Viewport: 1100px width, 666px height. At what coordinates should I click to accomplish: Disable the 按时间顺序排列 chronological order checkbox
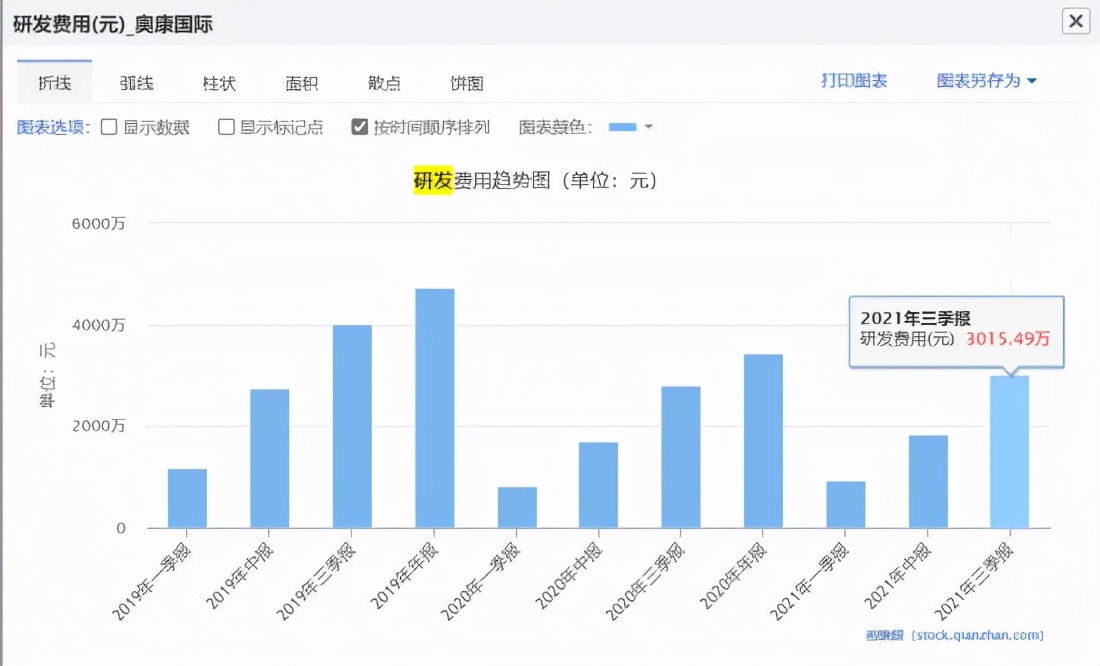point(357,127)
